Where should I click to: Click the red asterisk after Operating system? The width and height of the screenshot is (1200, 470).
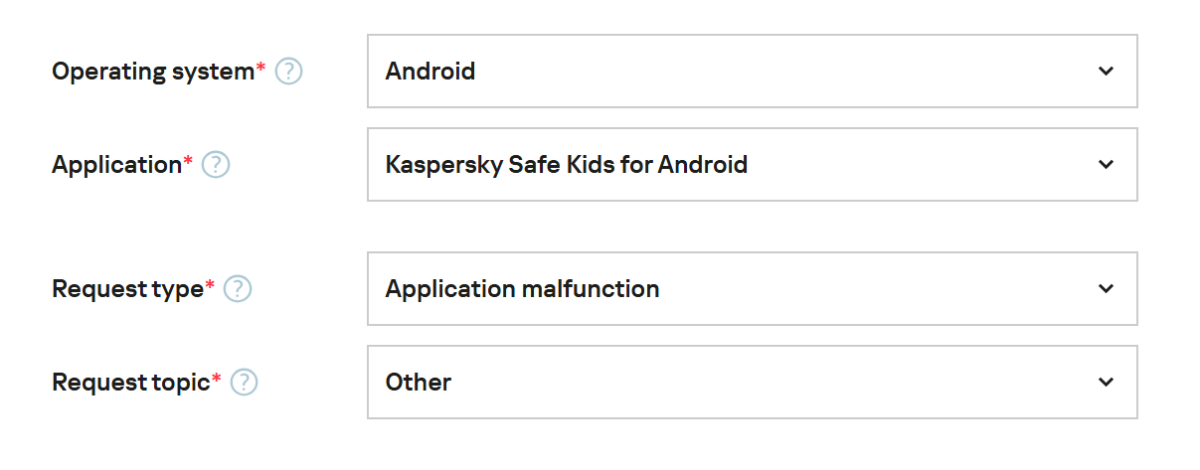(x=261, y=68)
